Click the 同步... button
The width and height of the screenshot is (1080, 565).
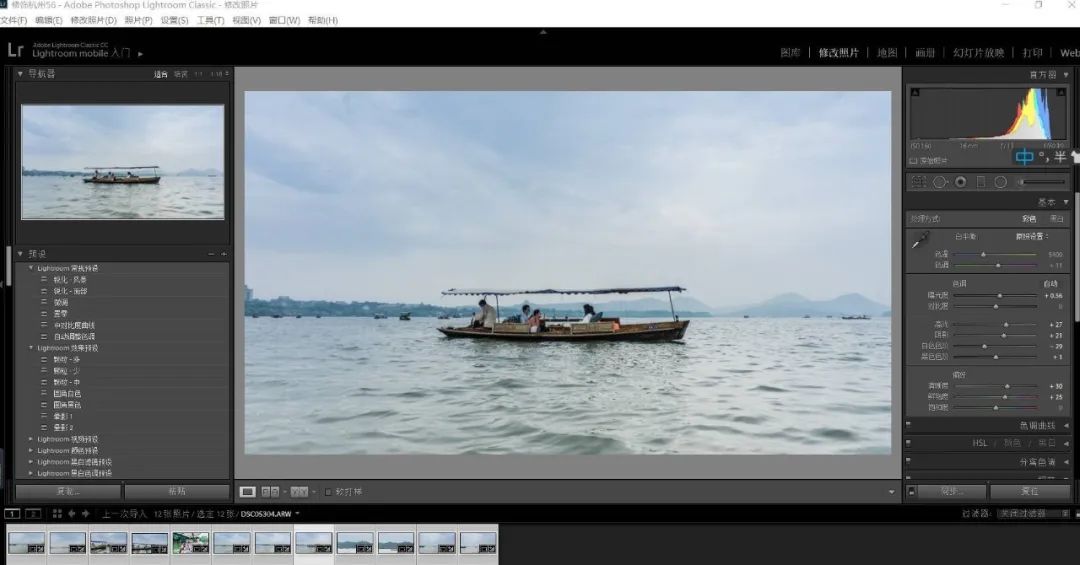(x=952, y=491)
